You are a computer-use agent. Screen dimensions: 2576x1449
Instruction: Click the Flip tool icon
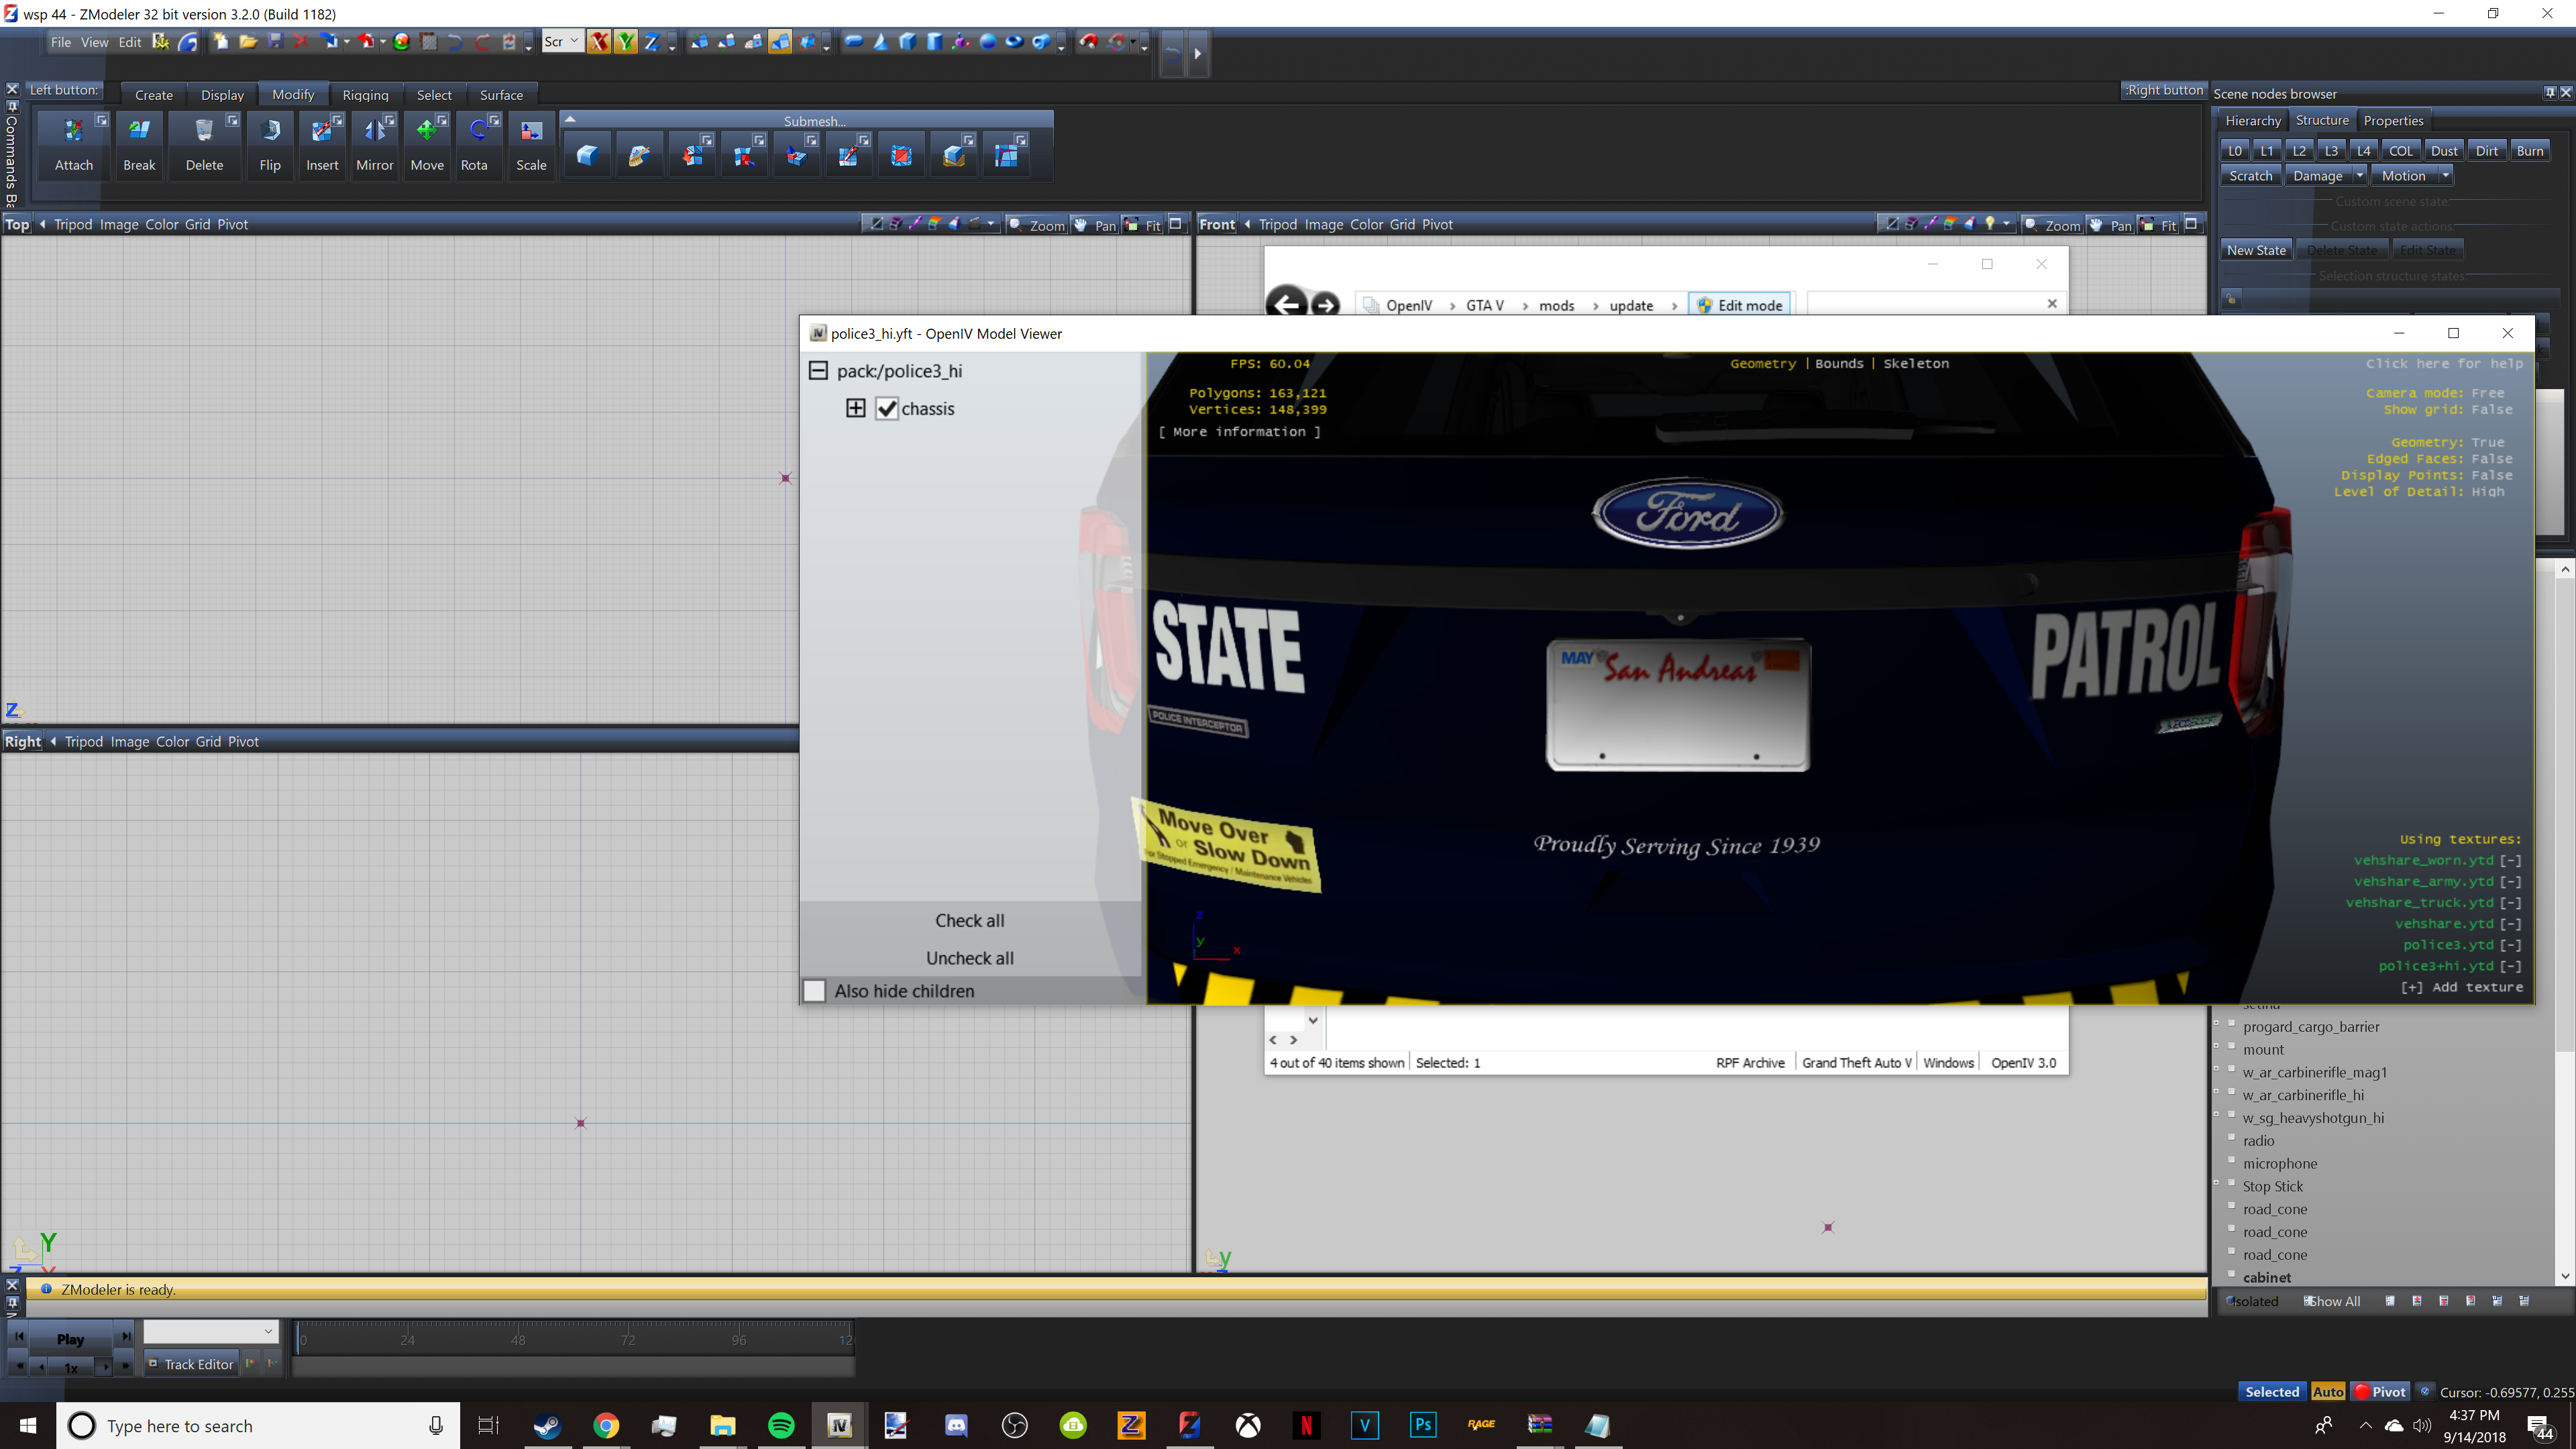270,131
